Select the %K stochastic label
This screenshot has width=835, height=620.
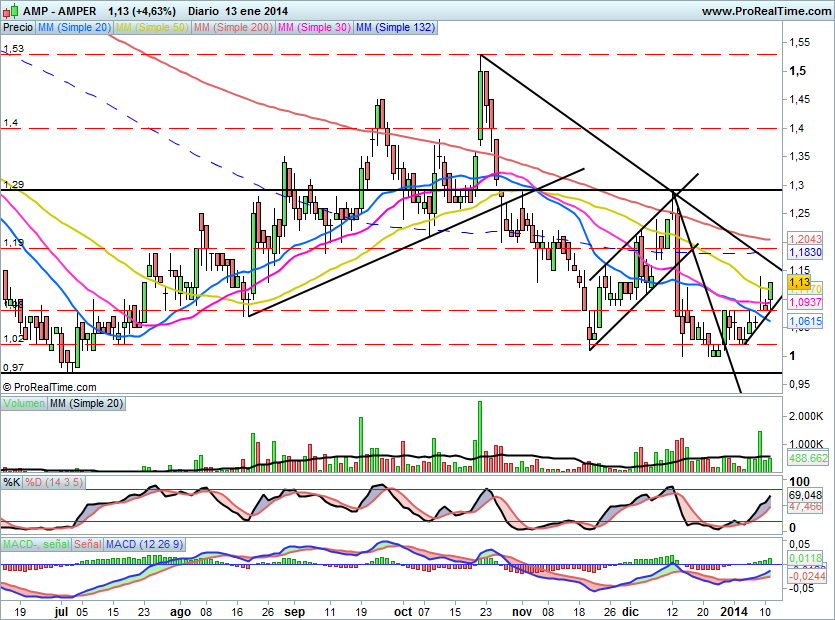click(12, 482)
